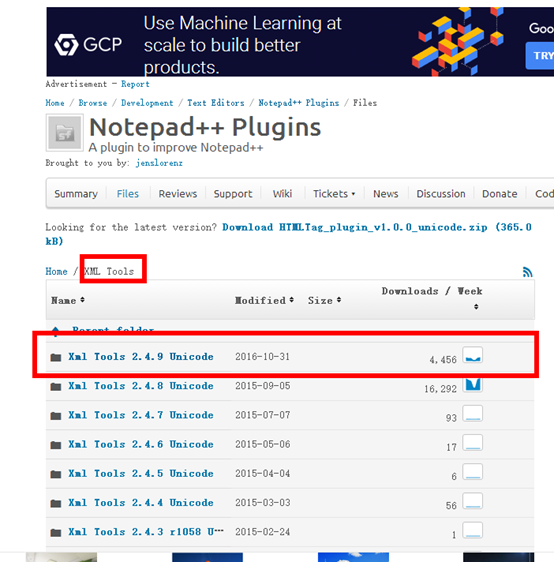Viewport: 554px width, 562px height.
Task: Open Xml Tools 2.4.5 Unicode folder
Action: click(x=141, y=474)
